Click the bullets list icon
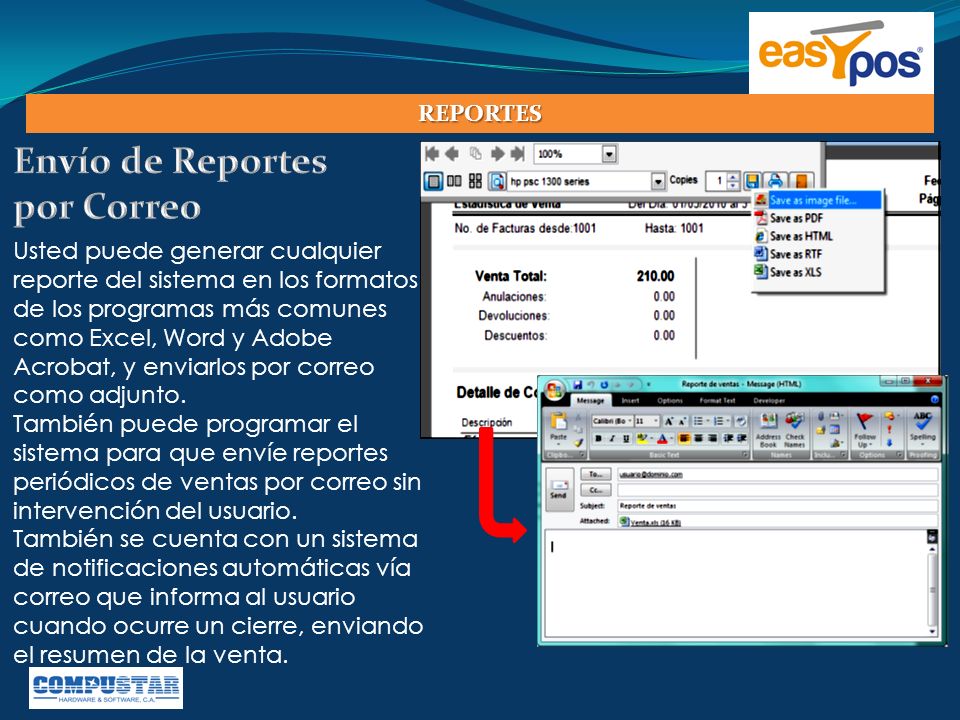 [x=699, y=421]
